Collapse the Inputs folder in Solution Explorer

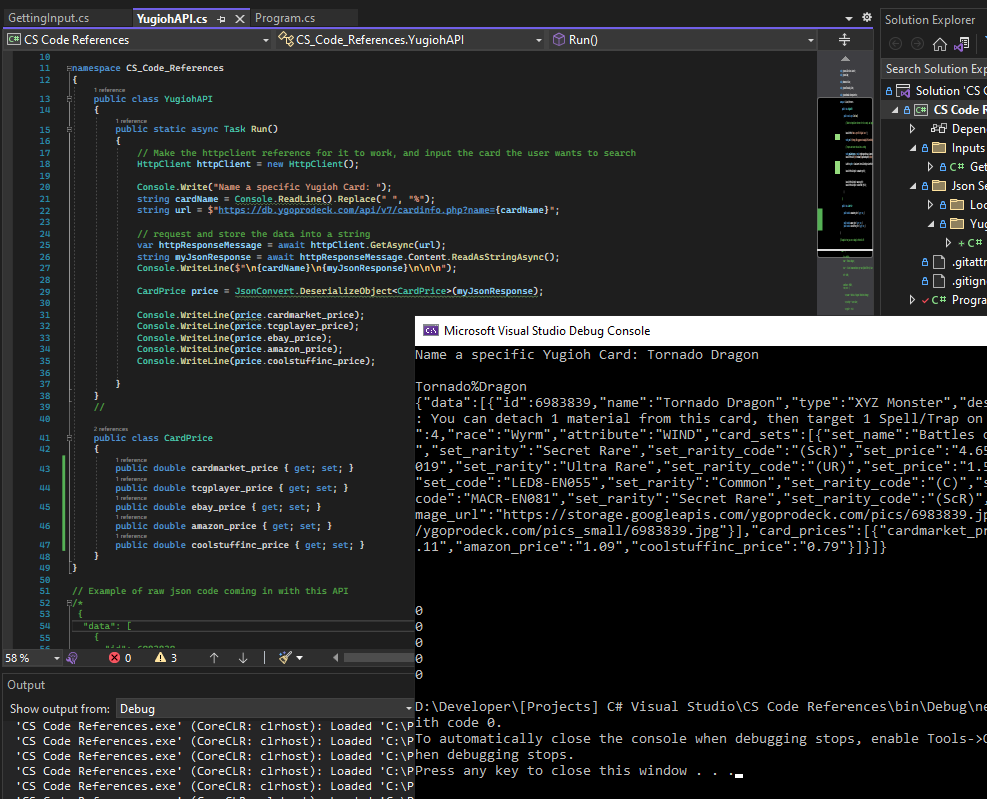point(912,148)
